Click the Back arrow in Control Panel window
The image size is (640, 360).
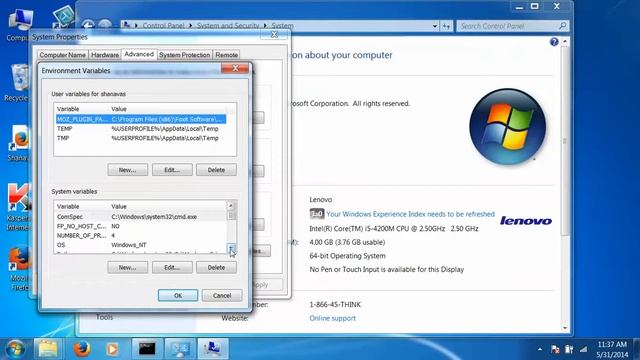(88, 25)
